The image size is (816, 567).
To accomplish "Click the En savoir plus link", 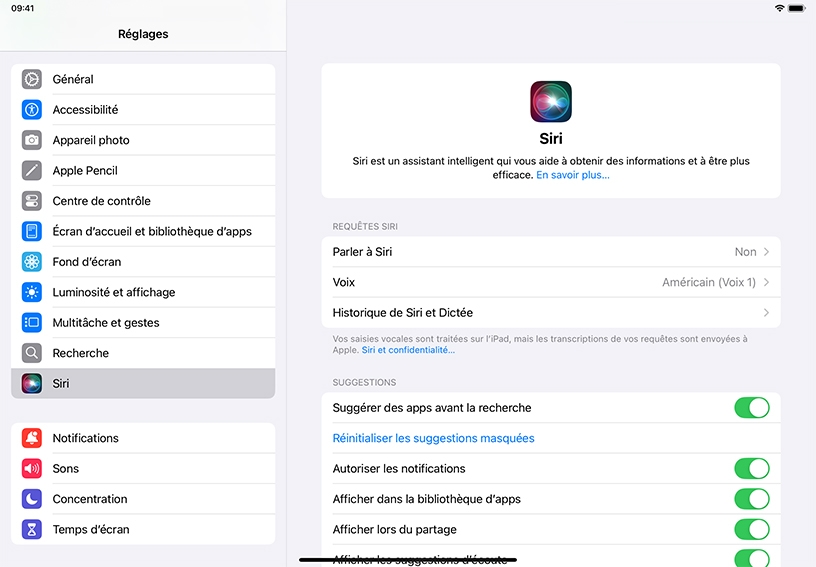I will coord(572,175).
